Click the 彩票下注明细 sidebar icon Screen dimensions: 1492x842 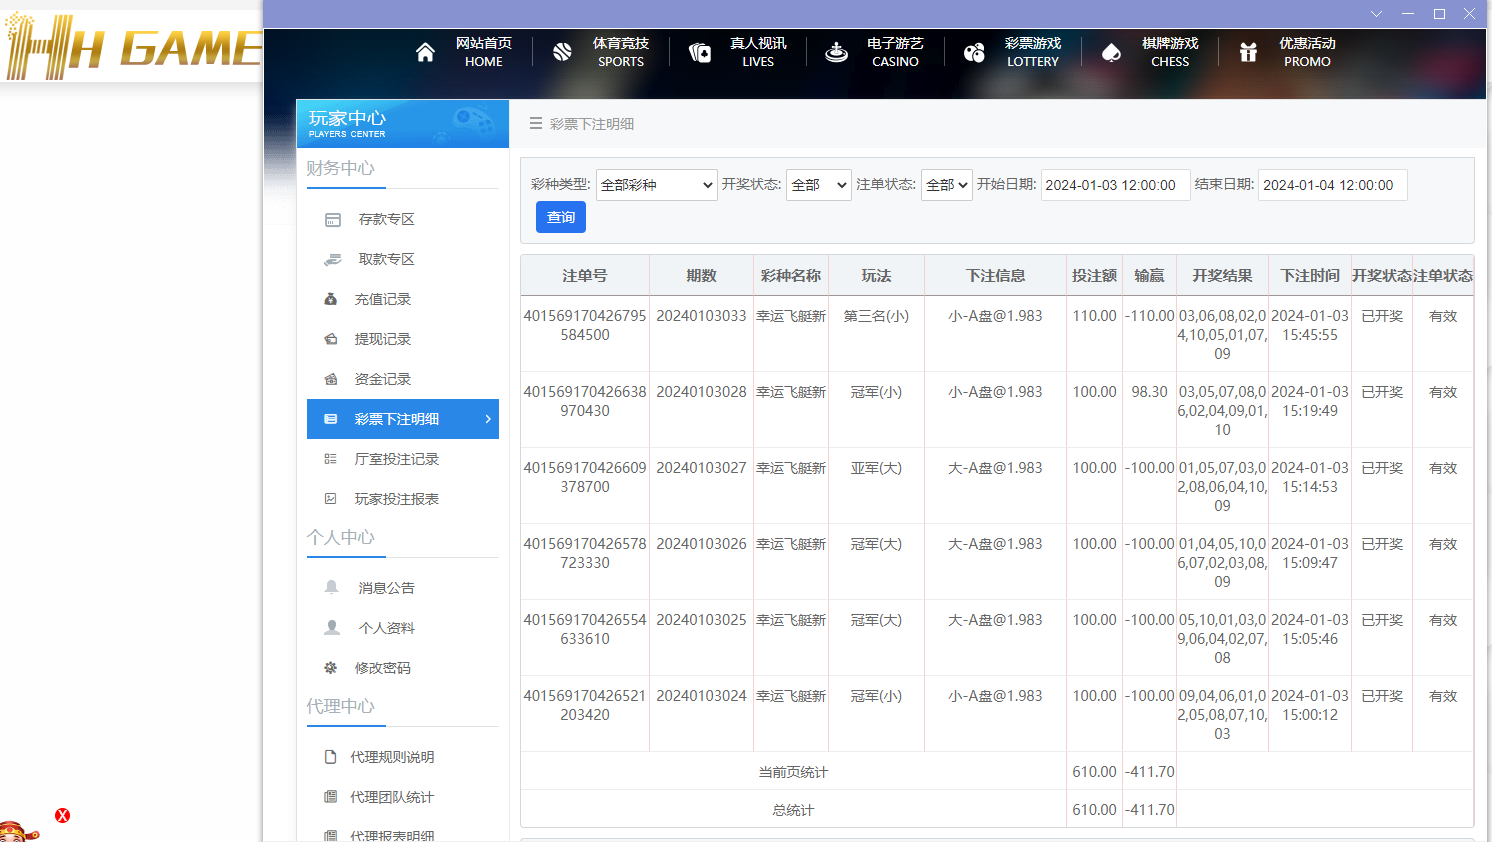click(x=331, y=419)
